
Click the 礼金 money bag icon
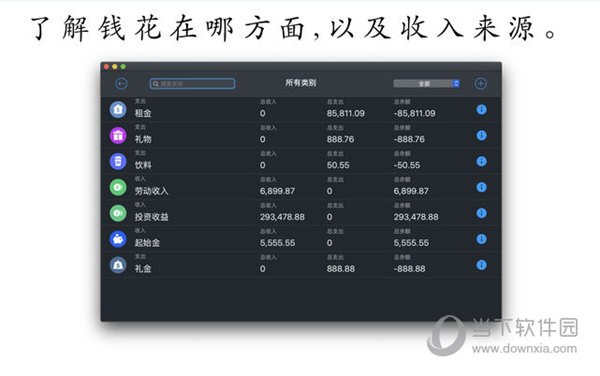tap(118, 265)
